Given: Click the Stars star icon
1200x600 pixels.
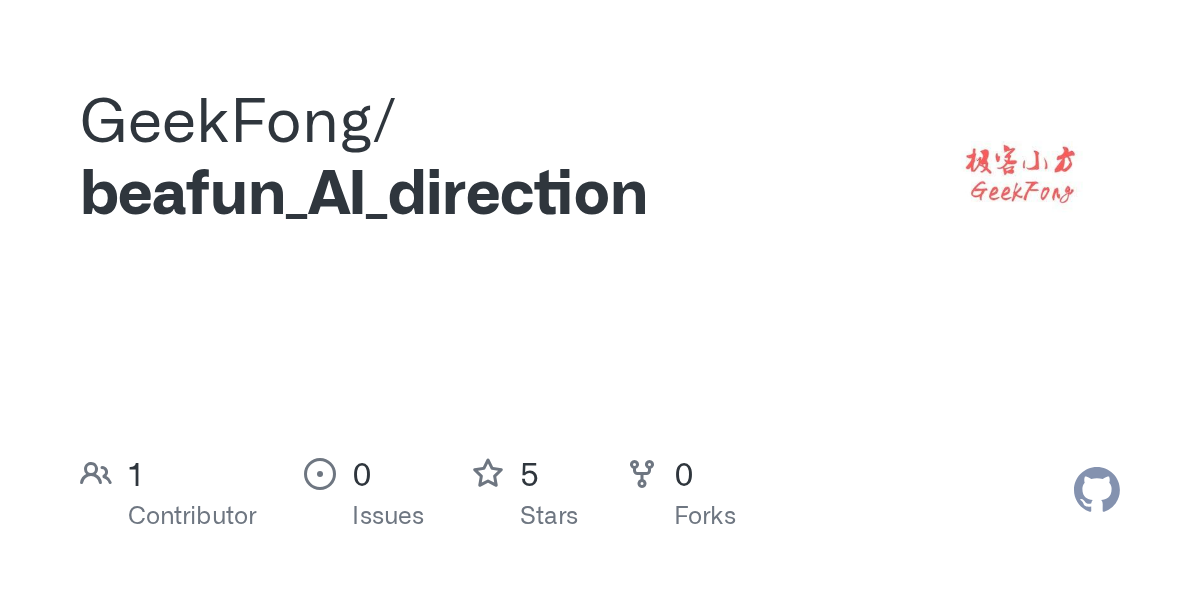Looking at the screenshot, I should 488,474.
